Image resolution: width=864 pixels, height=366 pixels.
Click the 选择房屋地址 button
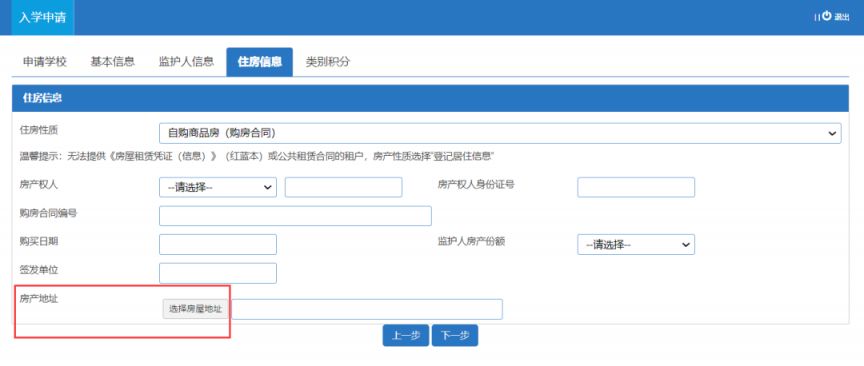point(196,309)
